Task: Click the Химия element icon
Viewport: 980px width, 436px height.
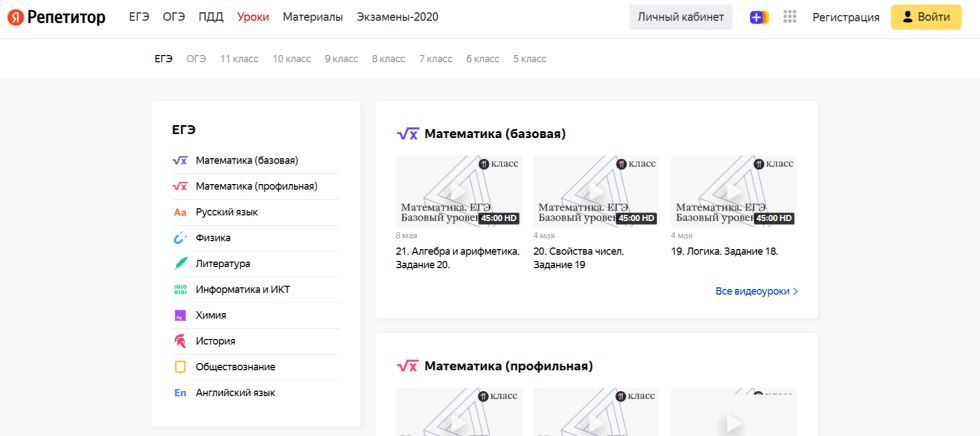Action: coord(180,315)
